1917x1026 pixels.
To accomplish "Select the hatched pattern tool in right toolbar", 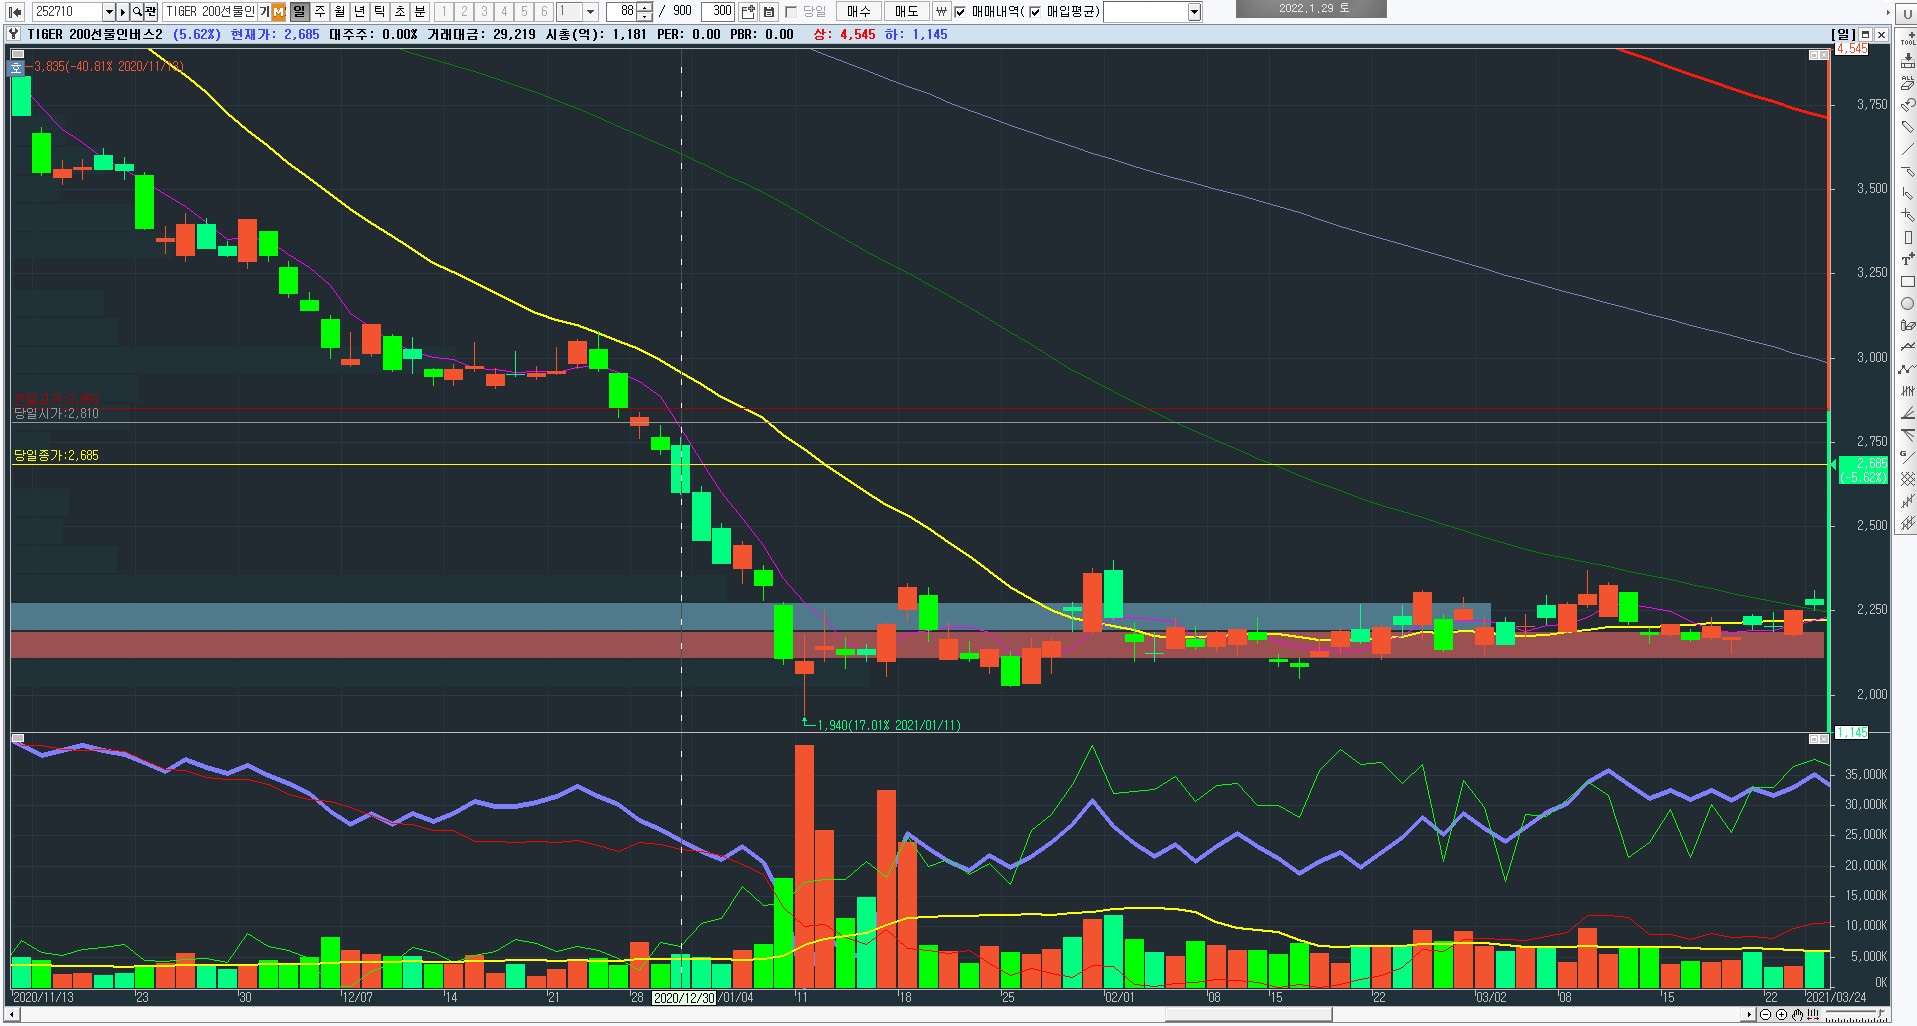I will pos(1907,480).
